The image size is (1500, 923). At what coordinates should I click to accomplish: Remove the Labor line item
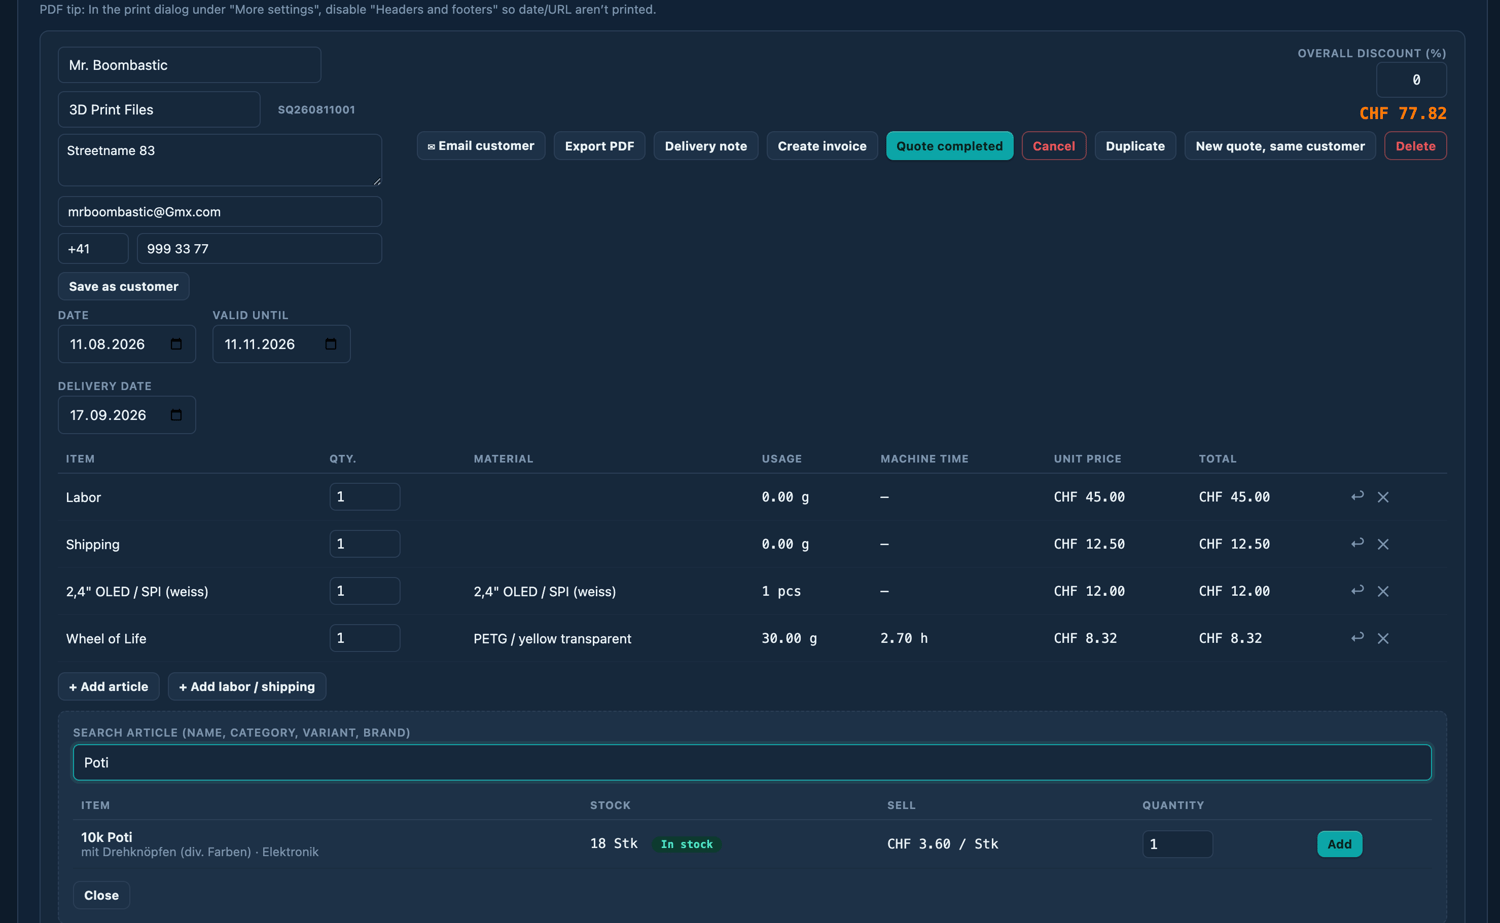point(1383,497)
